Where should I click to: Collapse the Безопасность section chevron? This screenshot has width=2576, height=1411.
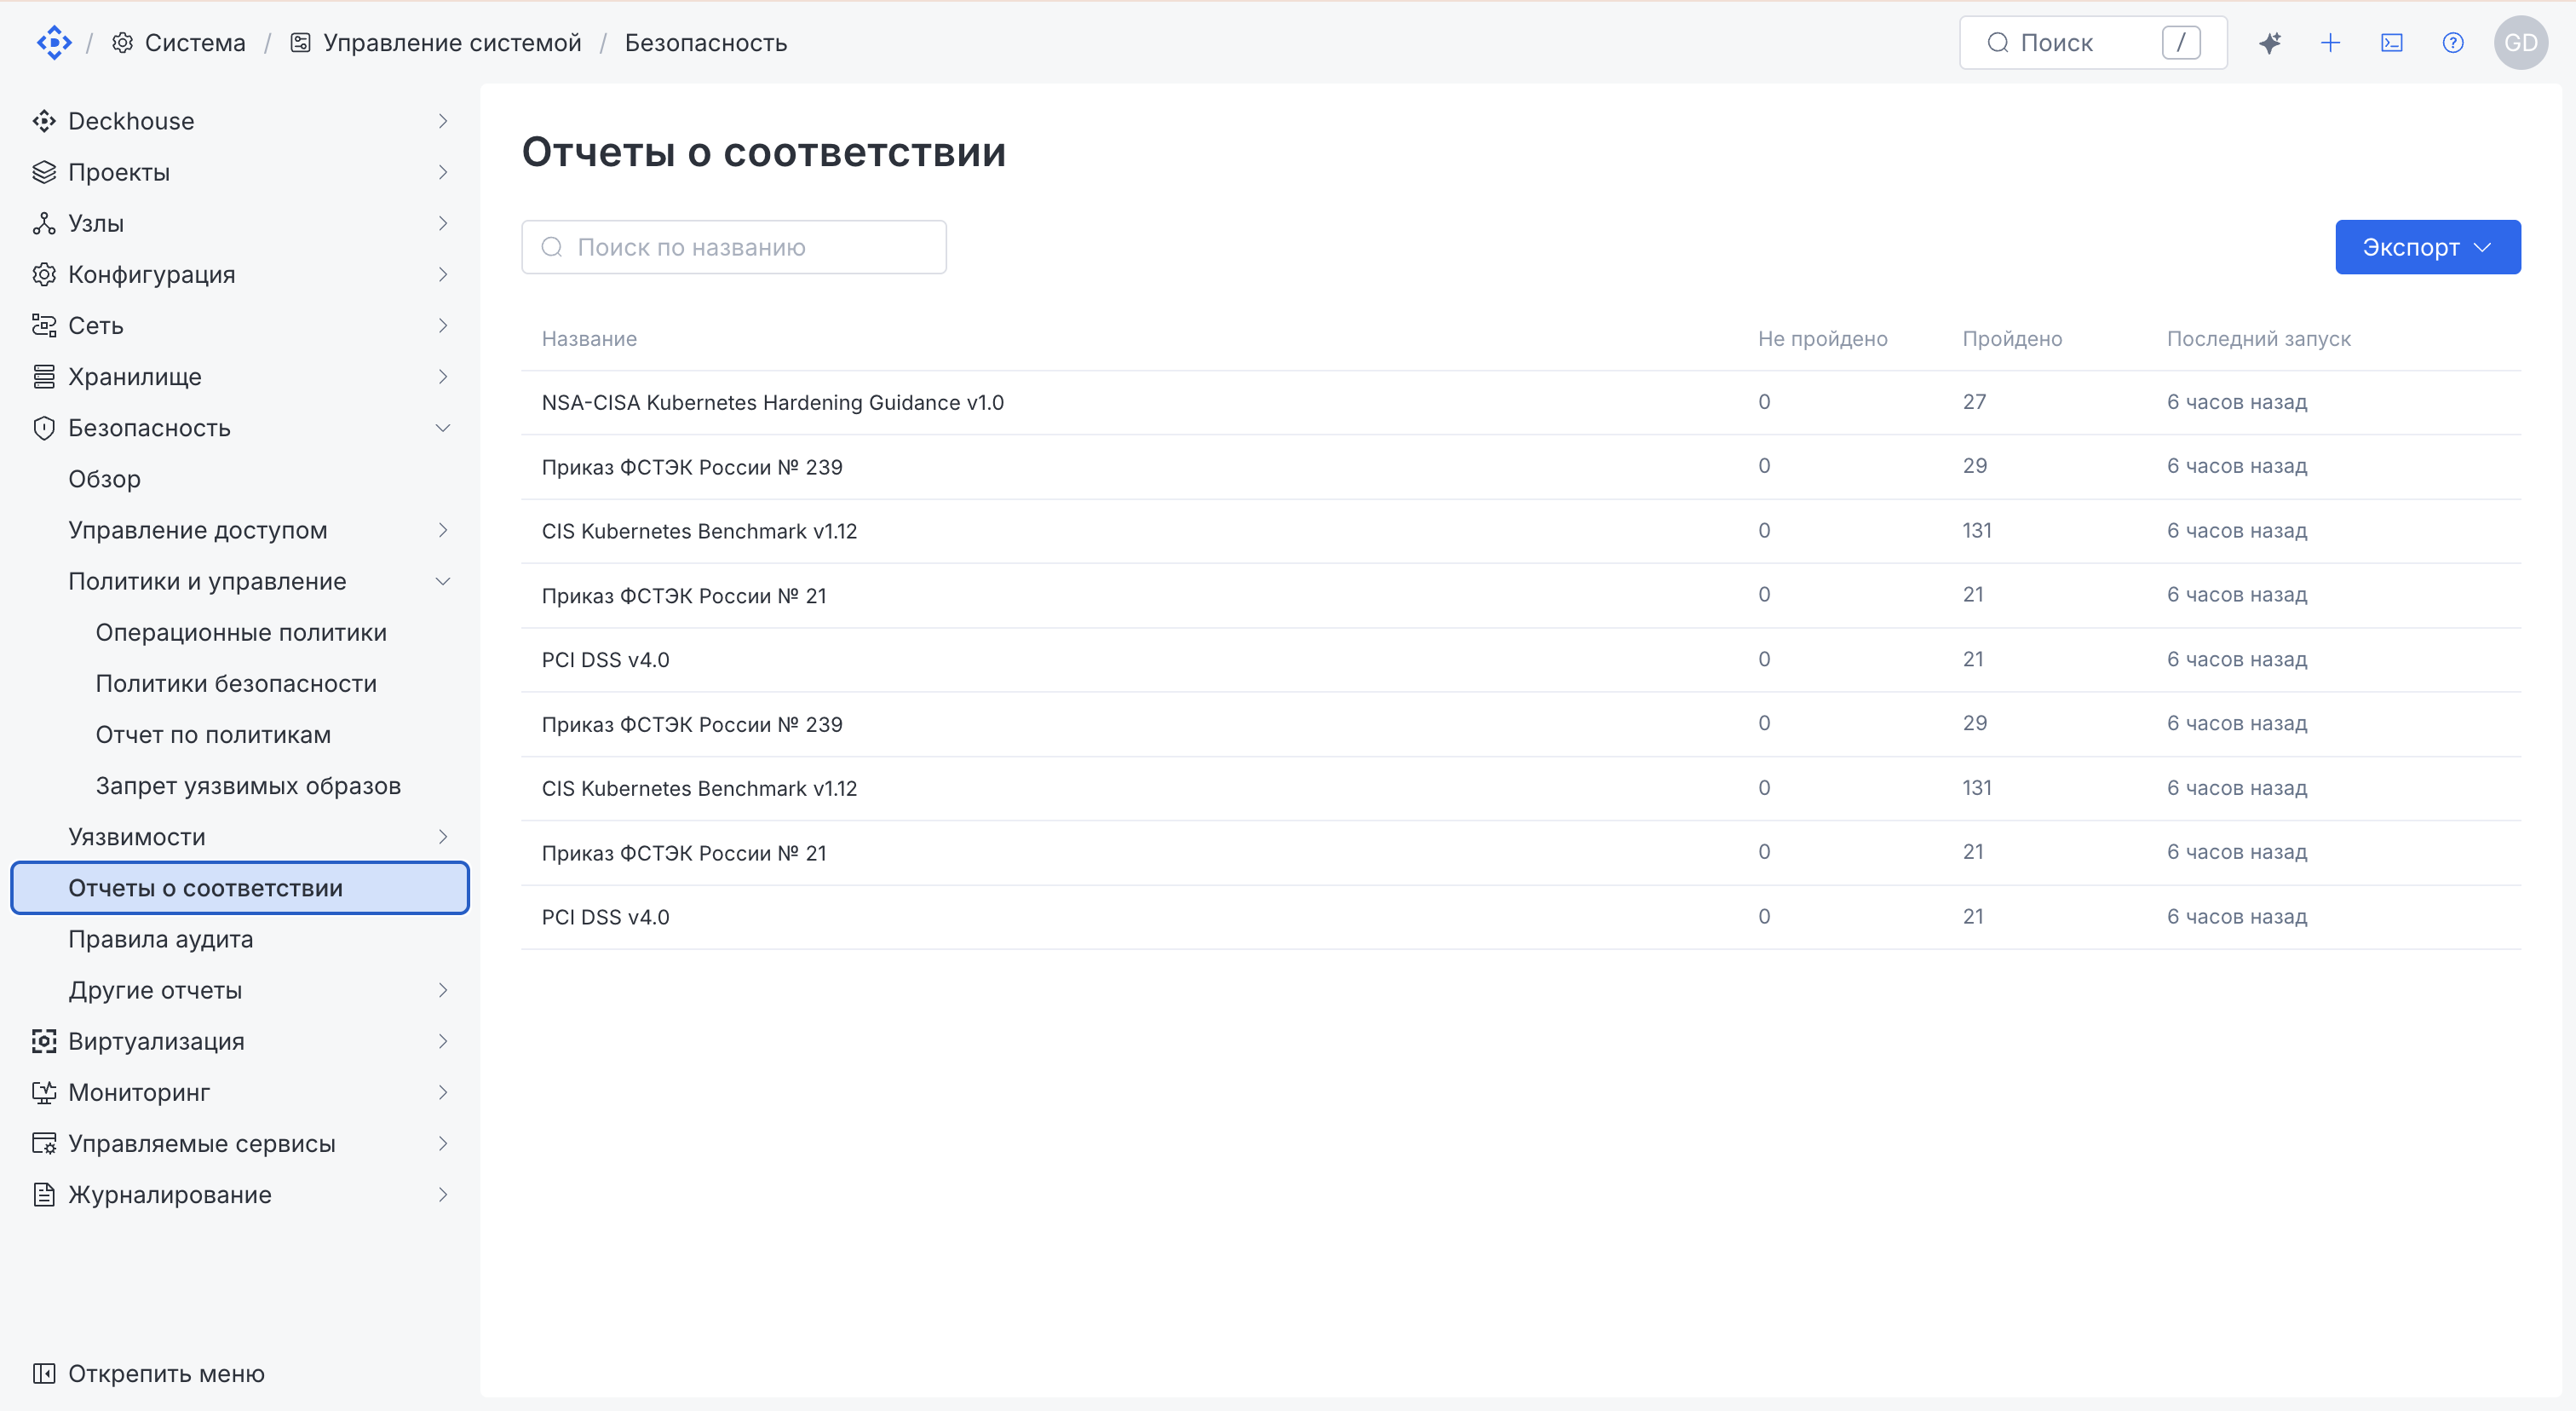(443, 428)
